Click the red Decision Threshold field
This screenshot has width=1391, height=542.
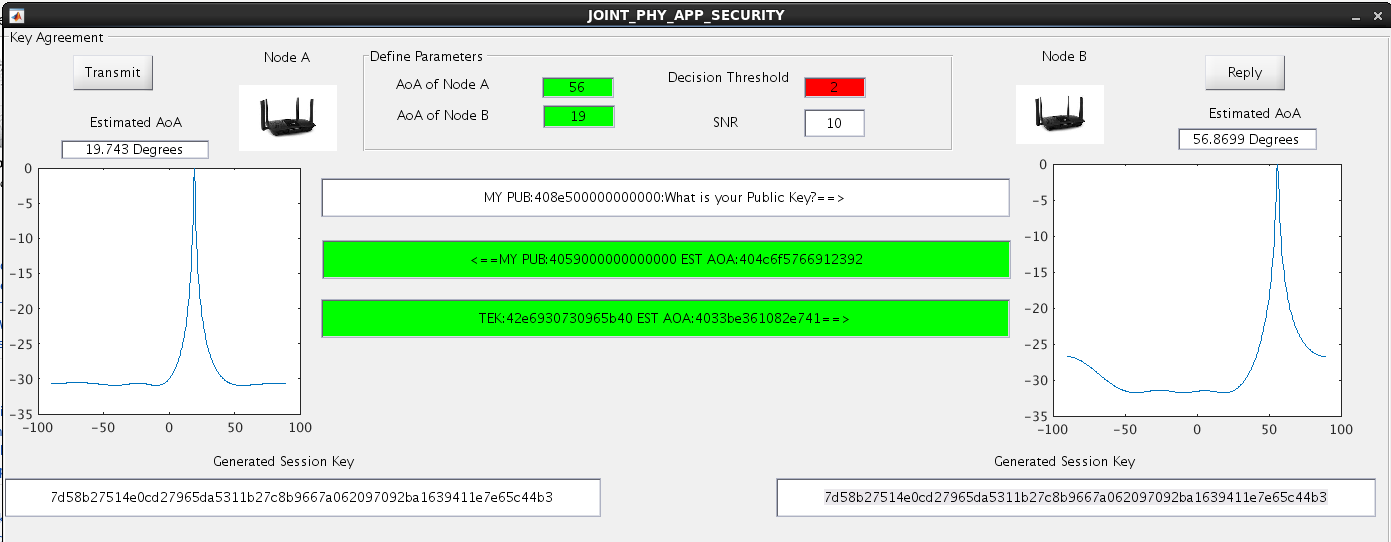(x=834, y=87)
